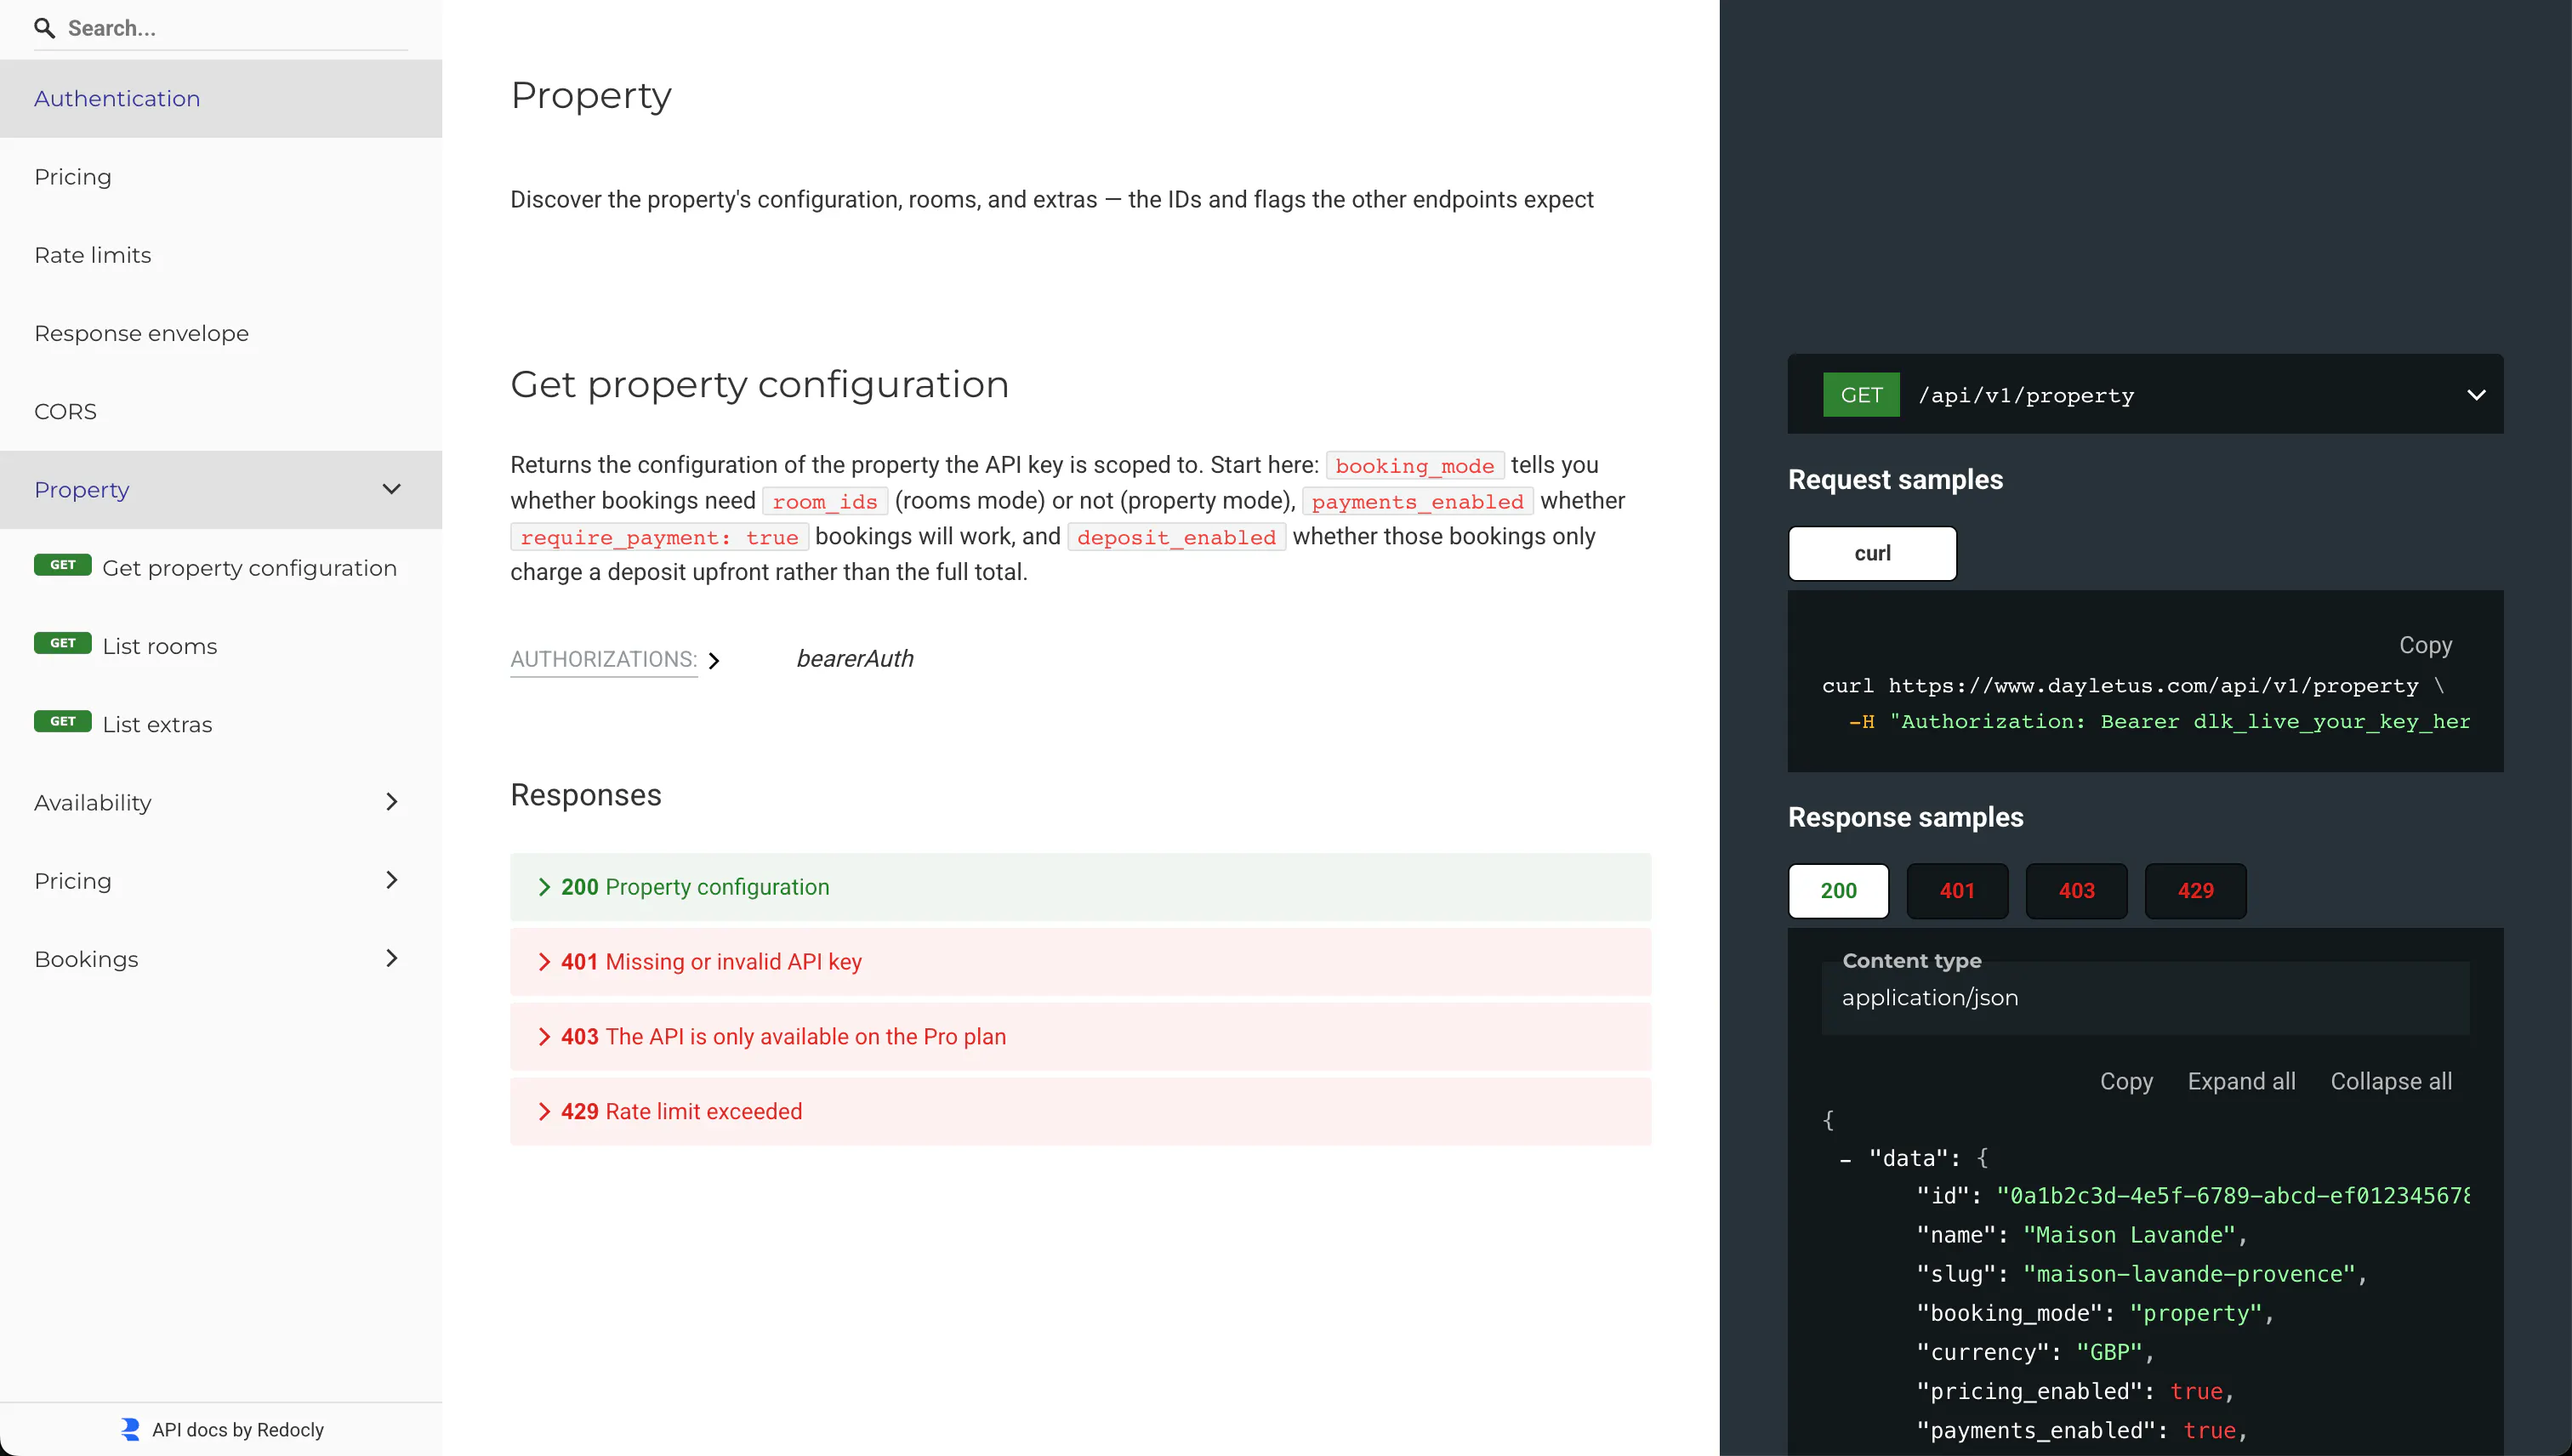Expand 403 Pro plan response row
The height and width of the screenshot is (1456, 2572).
pos(1080,1037)
